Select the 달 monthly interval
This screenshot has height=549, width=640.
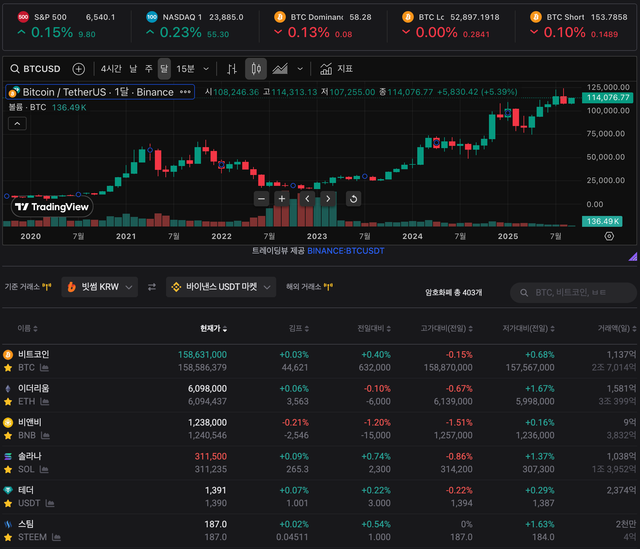coord(164,69)
